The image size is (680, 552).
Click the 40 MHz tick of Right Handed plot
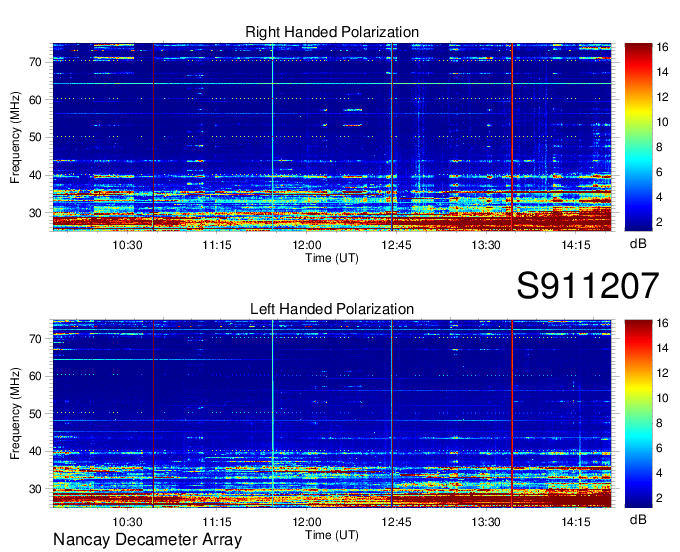pos(36,176)
